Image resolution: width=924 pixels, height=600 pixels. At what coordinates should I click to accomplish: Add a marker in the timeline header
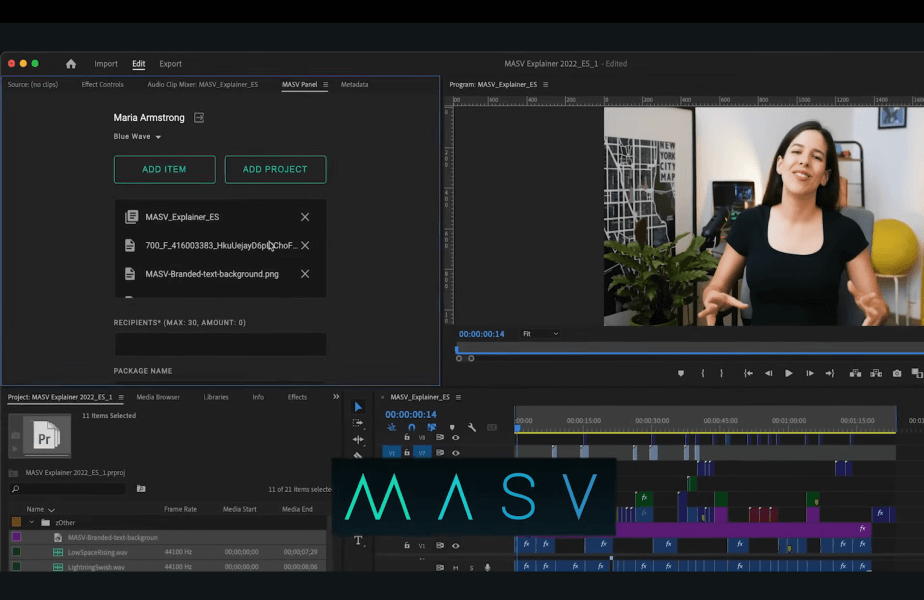pos(452,427)
